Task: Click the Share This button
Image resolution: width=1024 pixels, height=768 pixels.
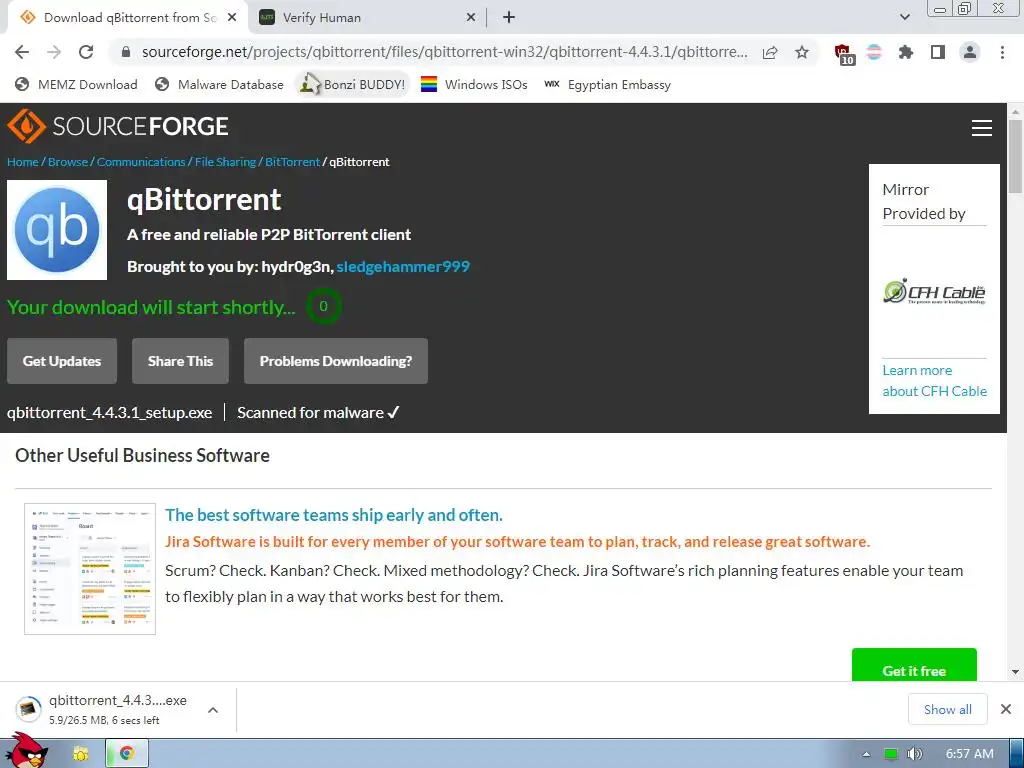Action: pyautogui.click(x=180, y=361)
